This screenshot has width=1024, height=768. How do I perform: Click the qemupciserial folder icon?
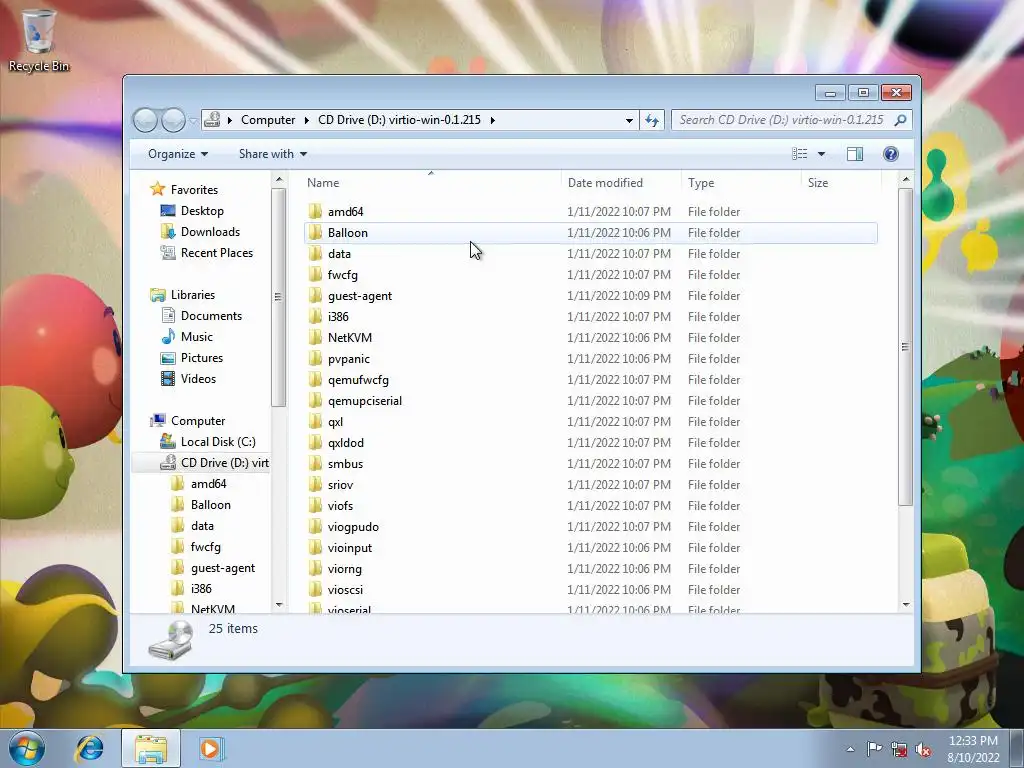click(315, 400)
